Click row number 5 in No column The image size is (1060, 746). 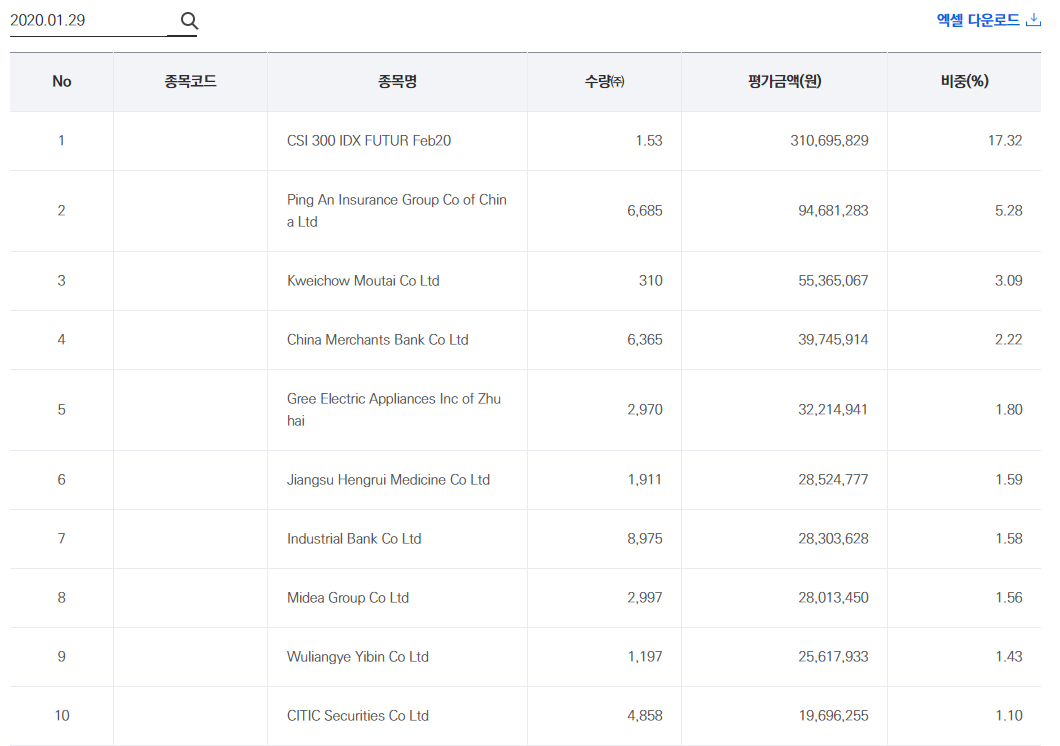point(62,409)
